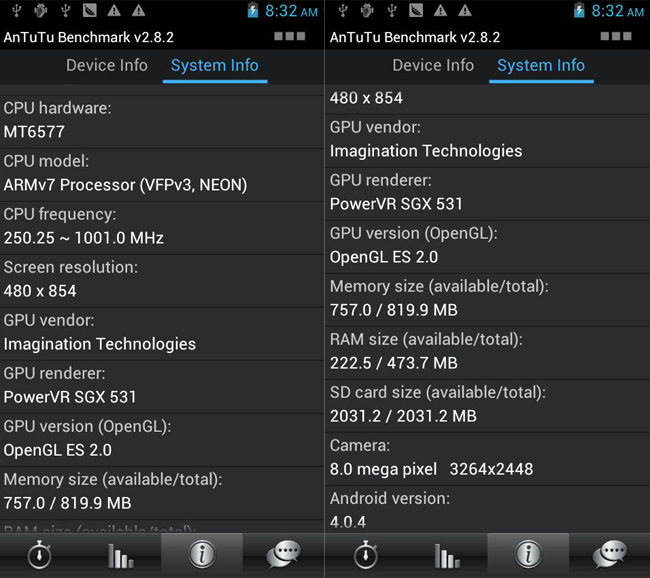Select 480 x 854 resolution in right screenshot
This screenshot has height=578, width=650.
coord(366,99)
